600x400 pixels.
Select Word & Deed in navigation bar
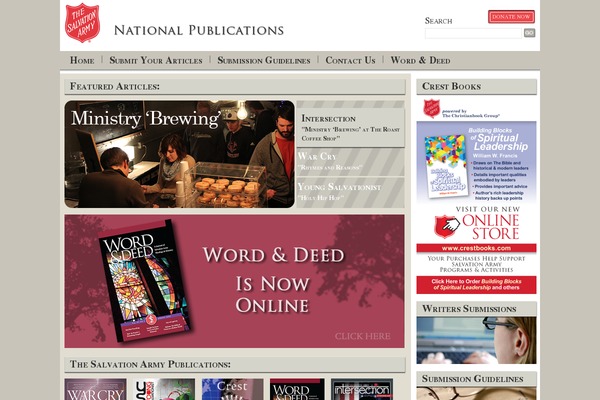click(x=420, y=60)
